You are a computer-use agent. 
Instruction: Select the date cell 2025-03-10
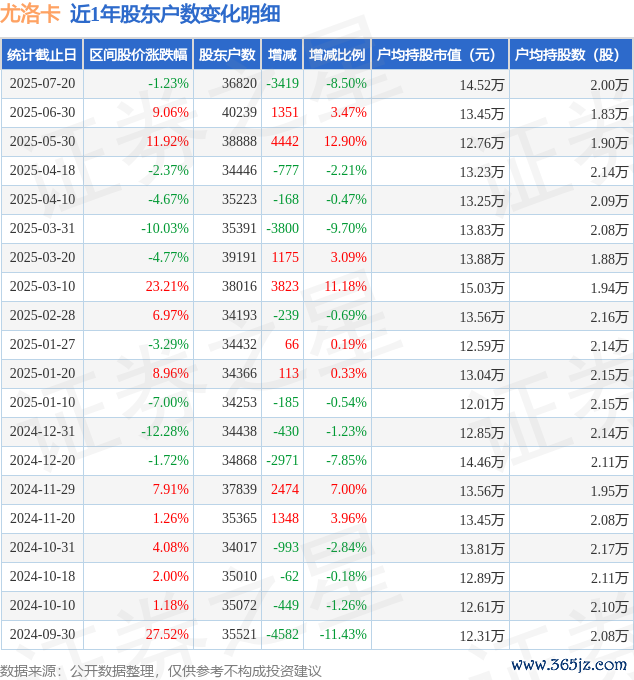tap(42, 286)
